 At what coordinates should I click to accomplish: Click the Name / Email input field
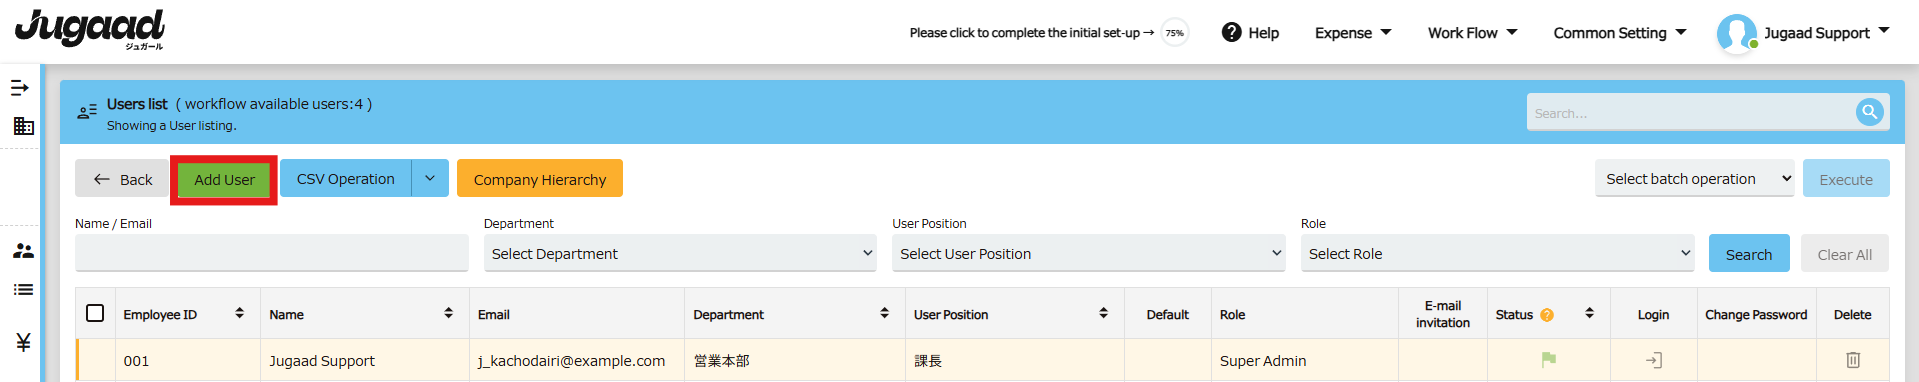click(272, 253)
